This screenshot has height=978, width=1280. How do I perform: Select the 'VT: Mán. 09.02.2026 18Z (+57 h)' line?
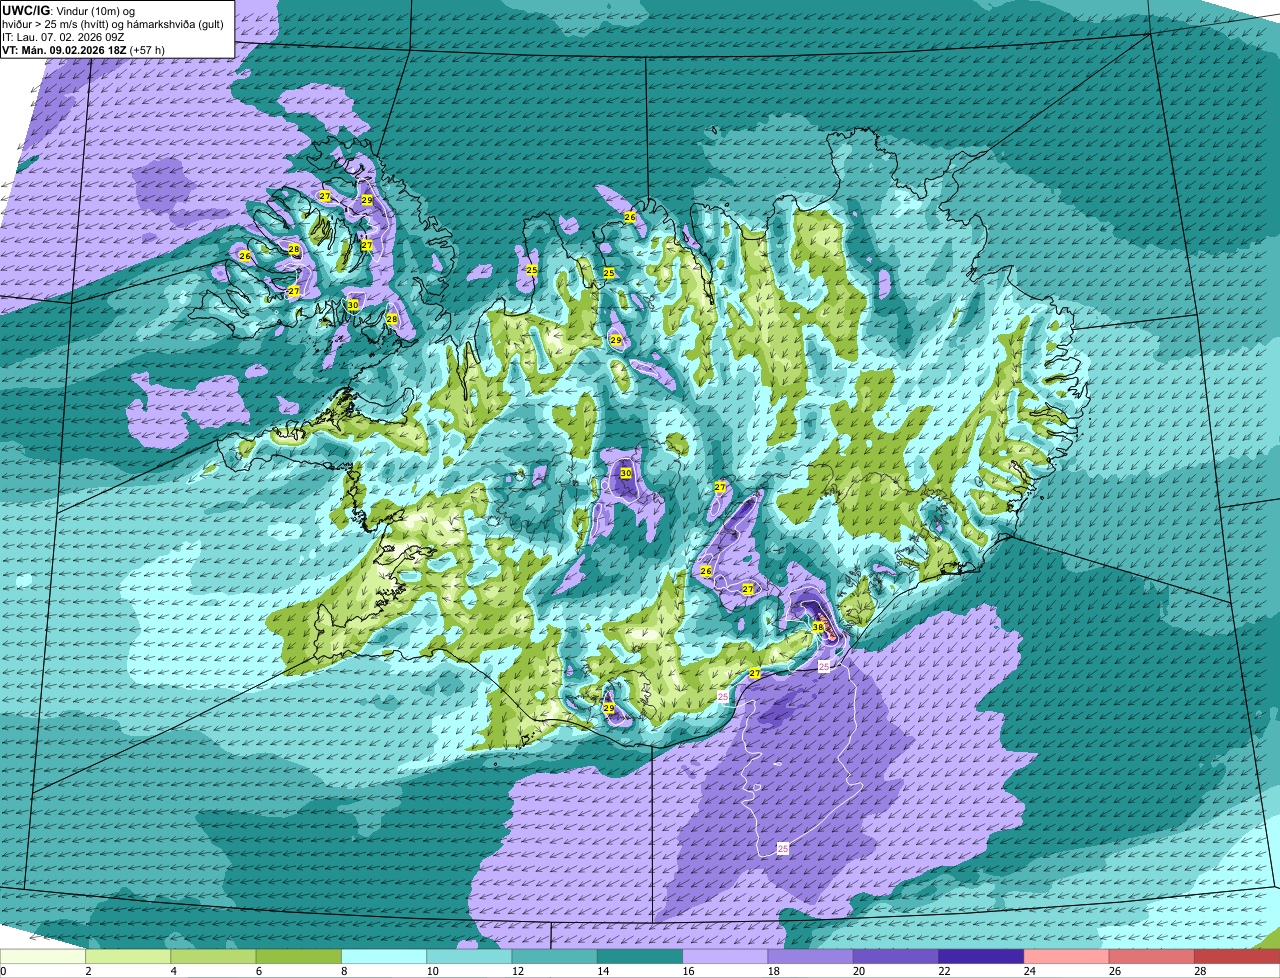(83, 50)
